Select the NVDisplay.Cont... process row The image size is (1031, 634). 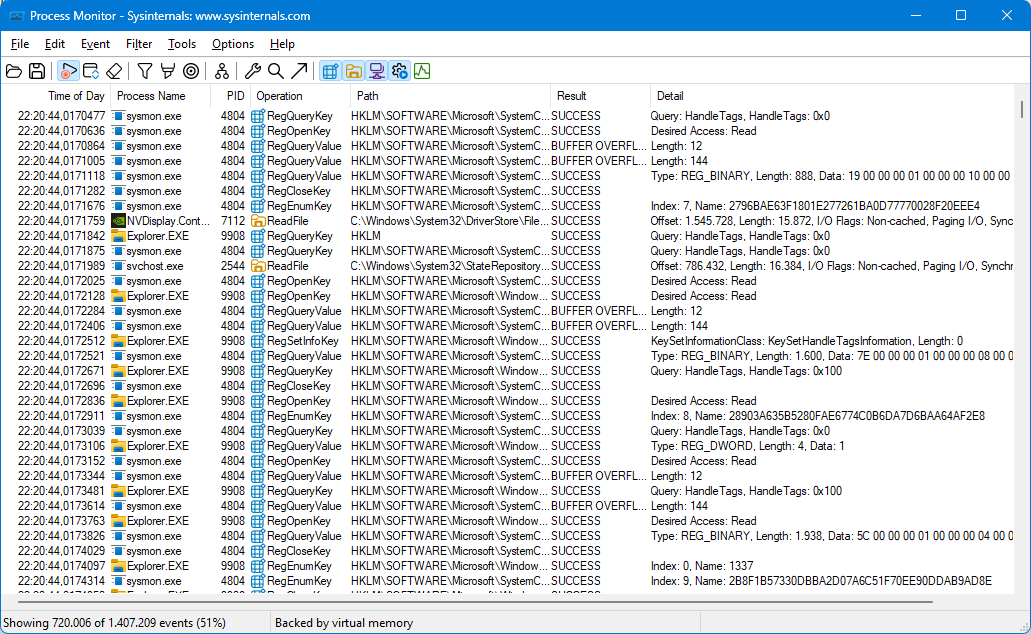(x=508, y=221)
